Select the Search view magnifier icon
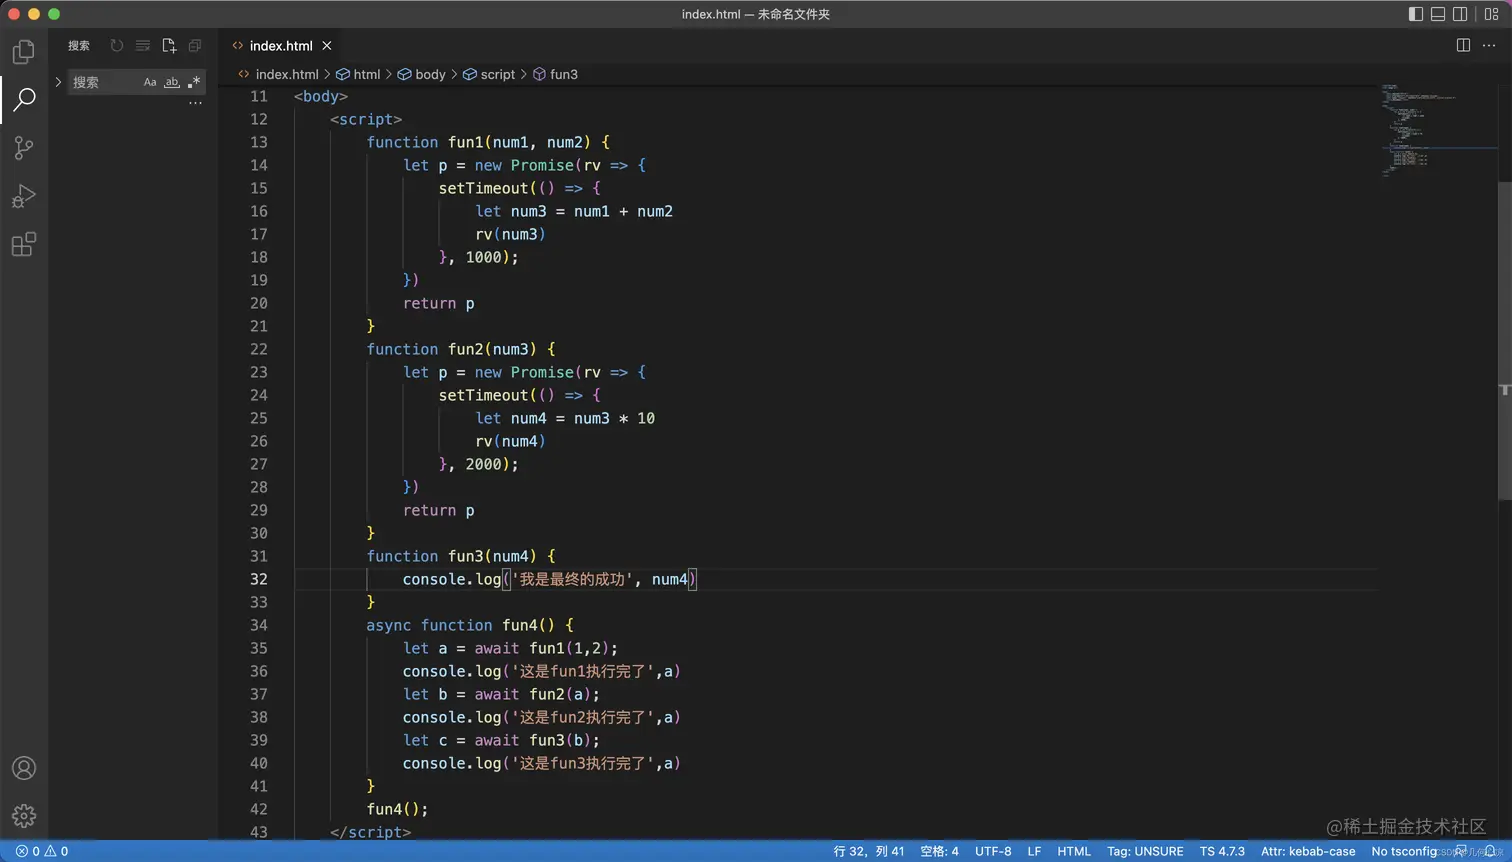This screenshot has width=1512, height=862. [24, 99]
